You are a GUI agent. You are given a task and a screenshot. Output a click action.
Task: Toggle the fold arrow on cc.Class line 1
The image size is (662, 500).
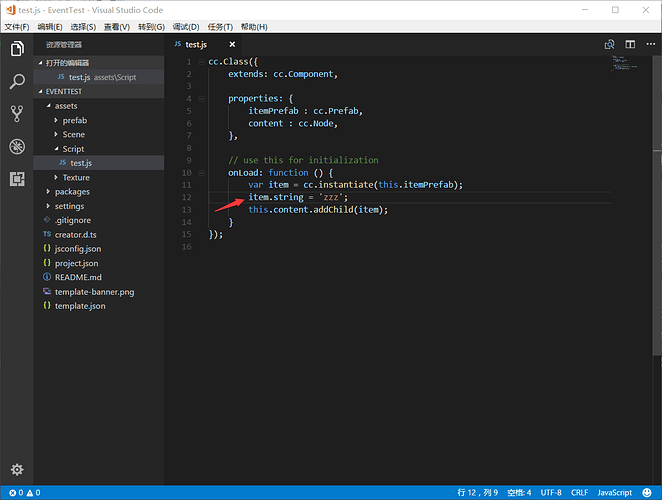point(201,62)
